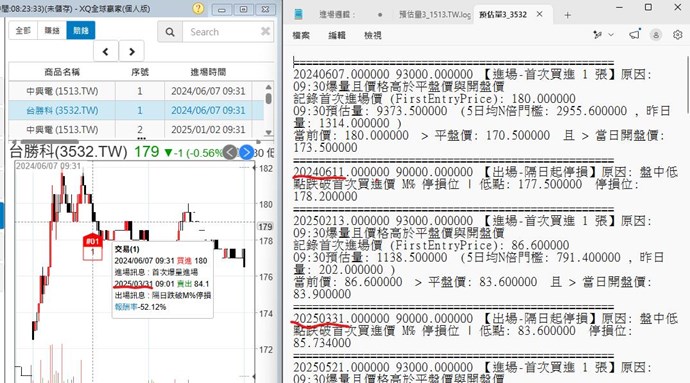Click the 20250521.000000 entry log line

pyautogui.click(x=473, y=368)
